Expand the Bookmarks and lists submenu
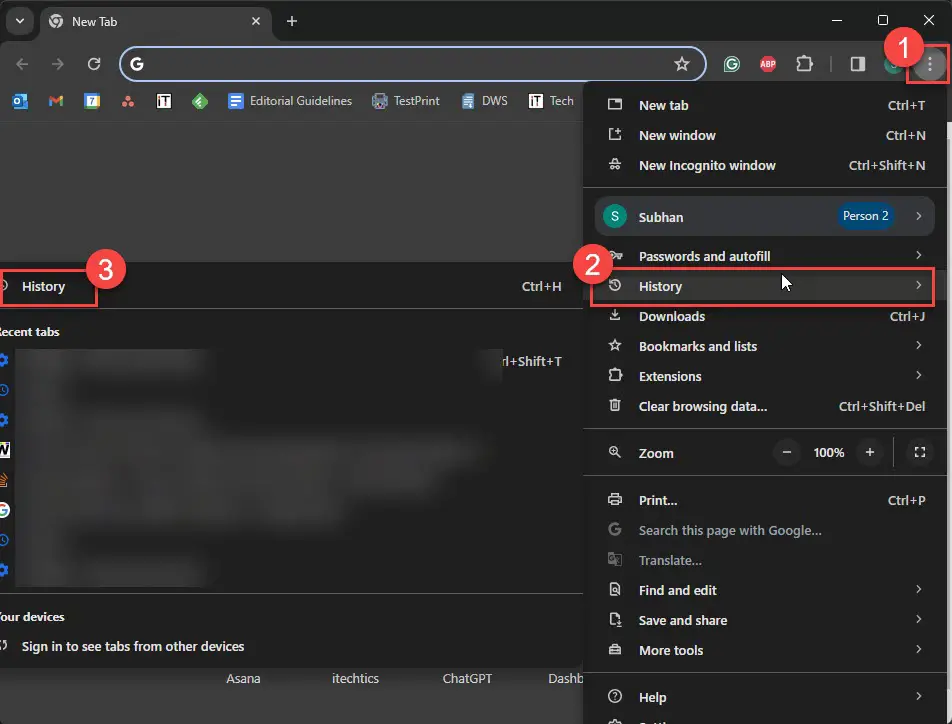Screen dimensions: 952x724 pyautogui.click(x=700, y=346)
